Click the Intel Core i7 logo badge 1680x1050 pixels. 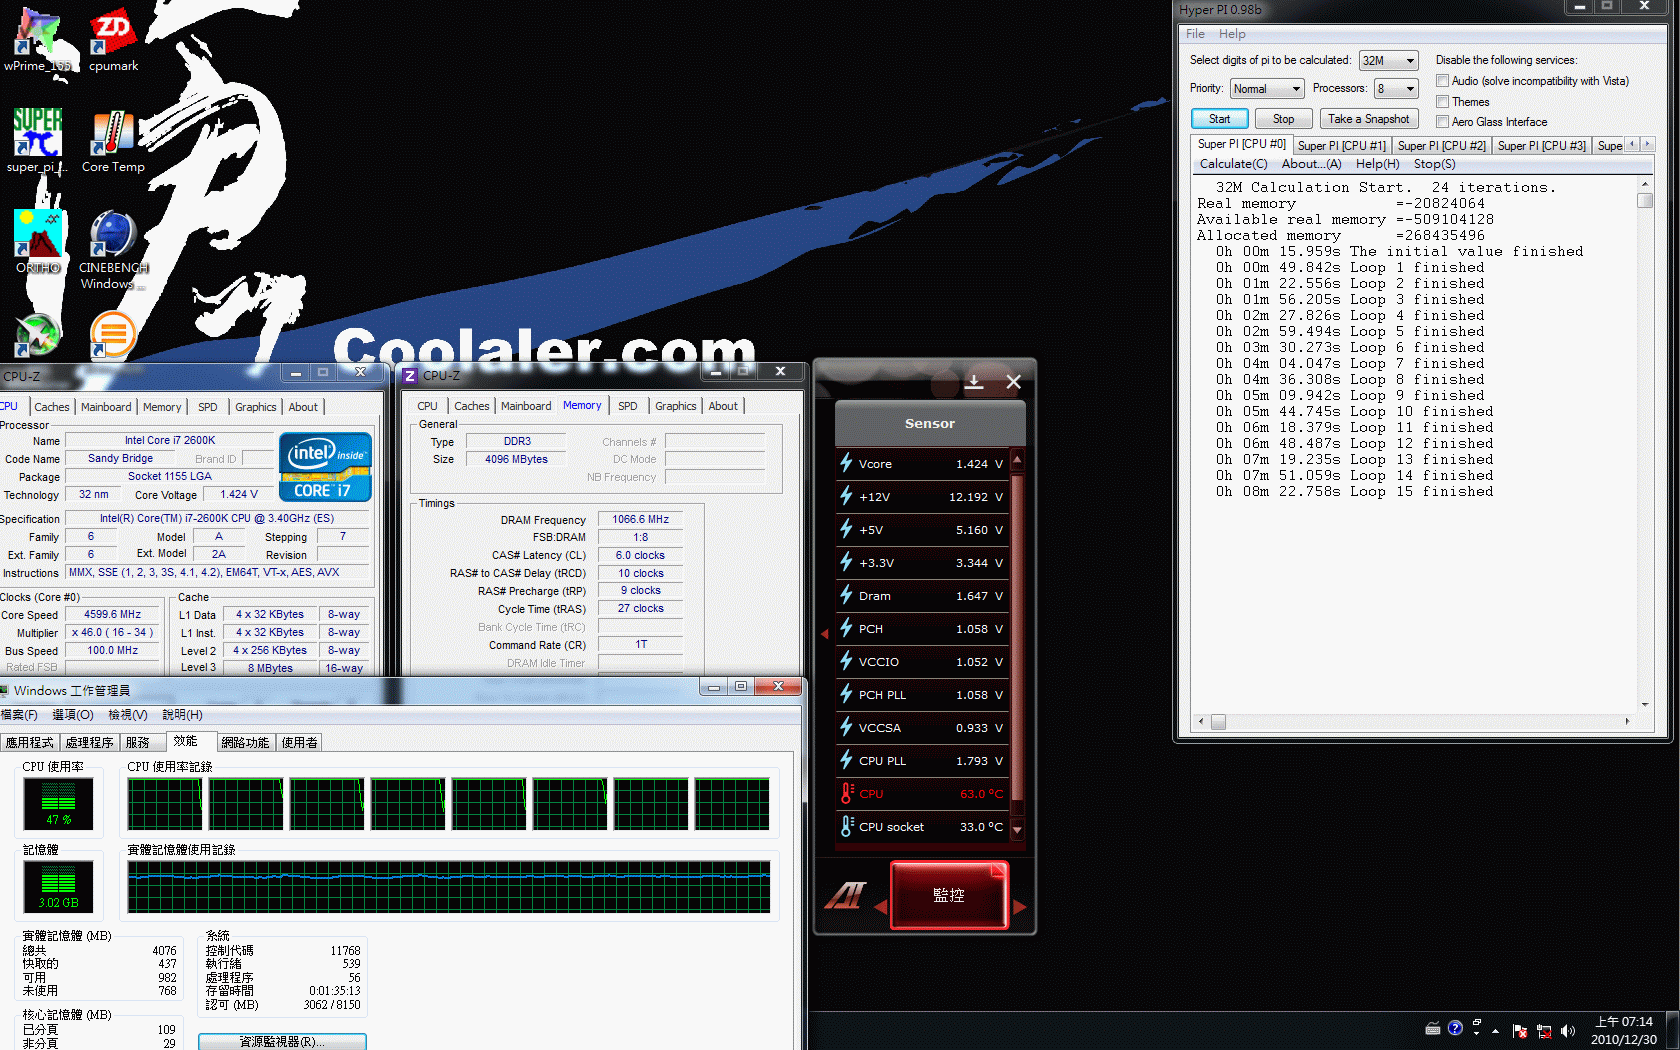pos(325,466)
